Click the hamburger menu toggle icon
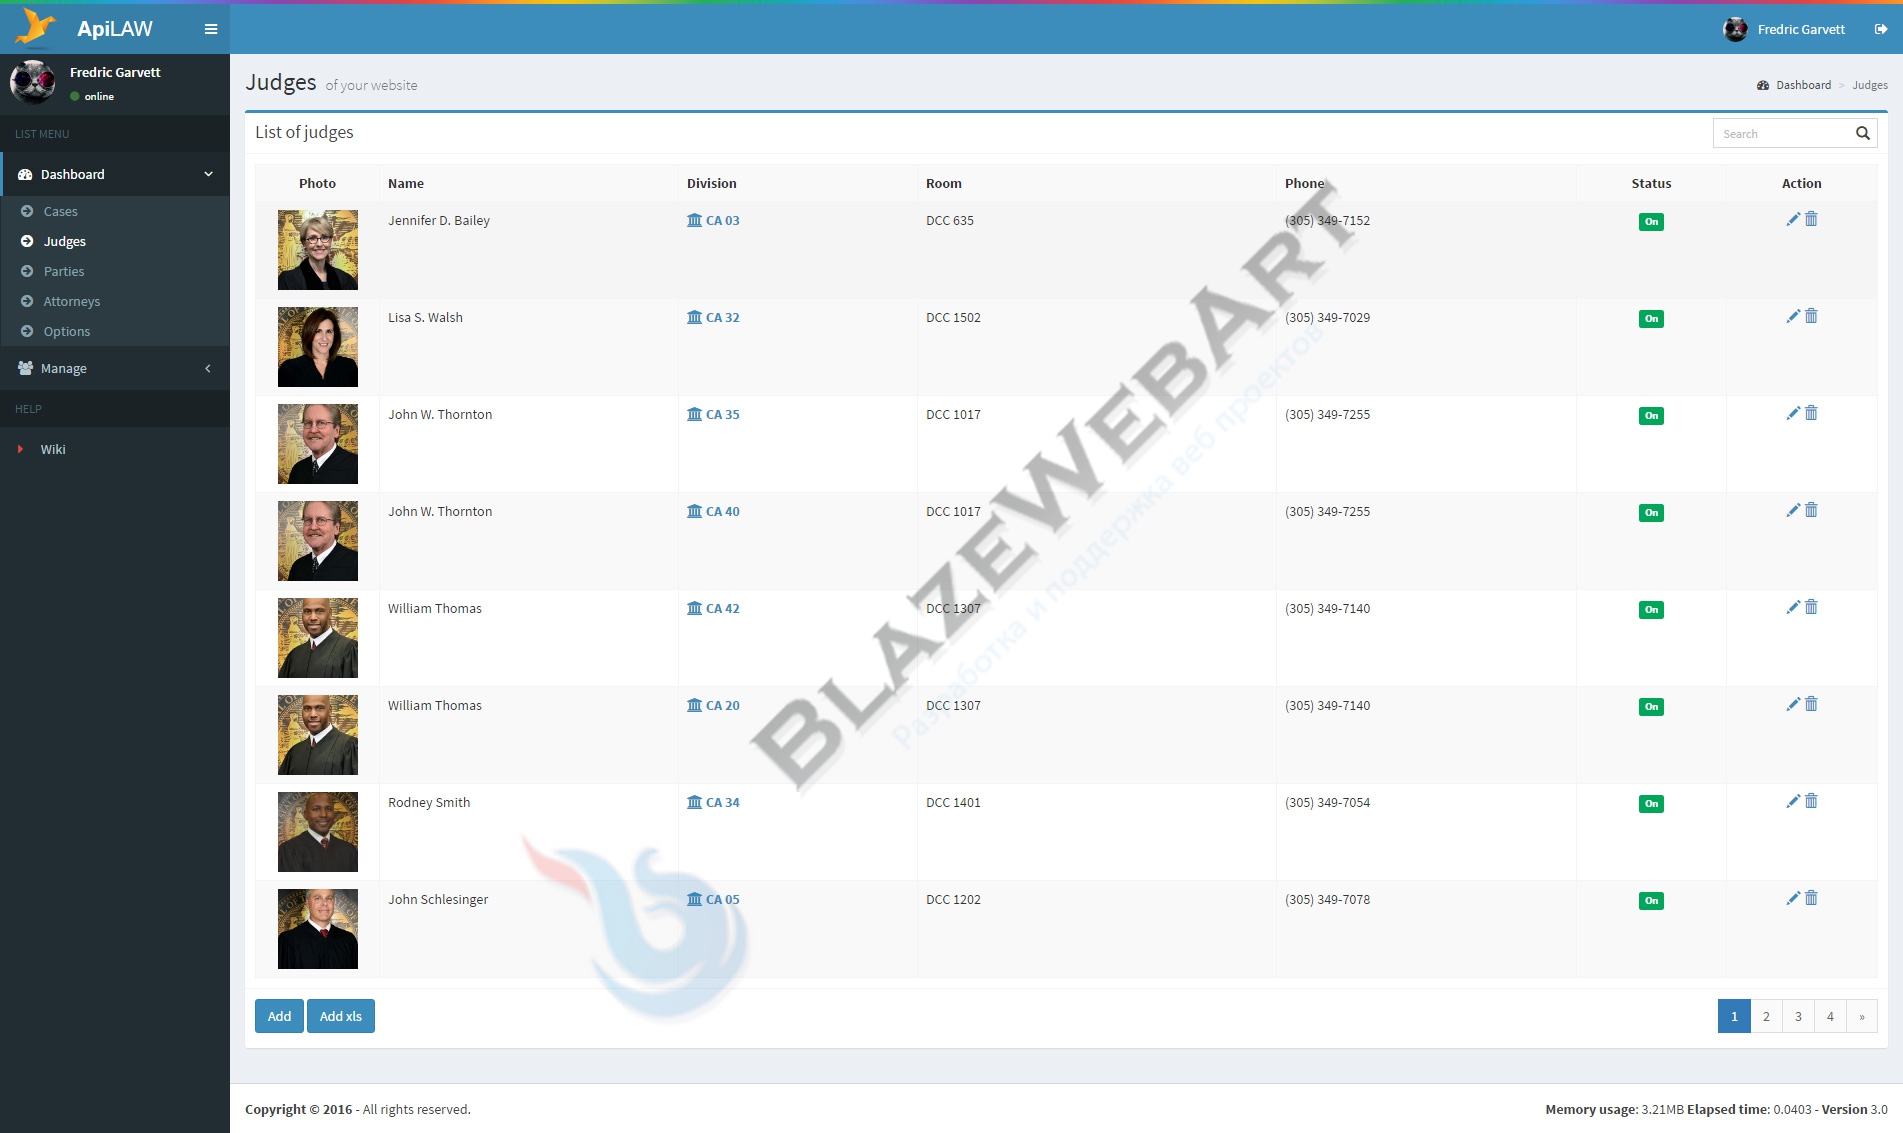Image resolution: width=1903 pixels, height=1133 pixels. click(210, 29)
